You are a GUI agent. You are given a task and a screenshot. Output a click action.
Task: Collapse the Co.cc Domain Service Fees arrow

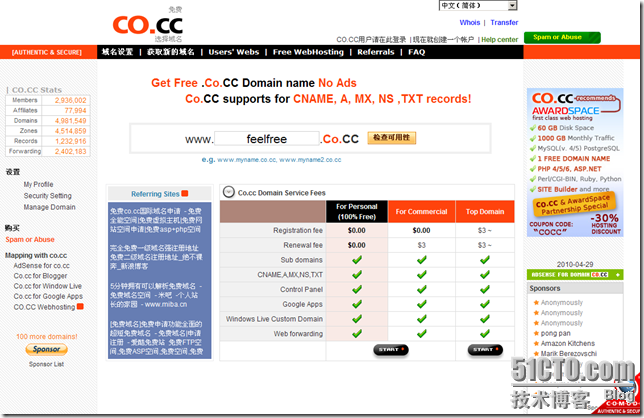coord(228,192)
